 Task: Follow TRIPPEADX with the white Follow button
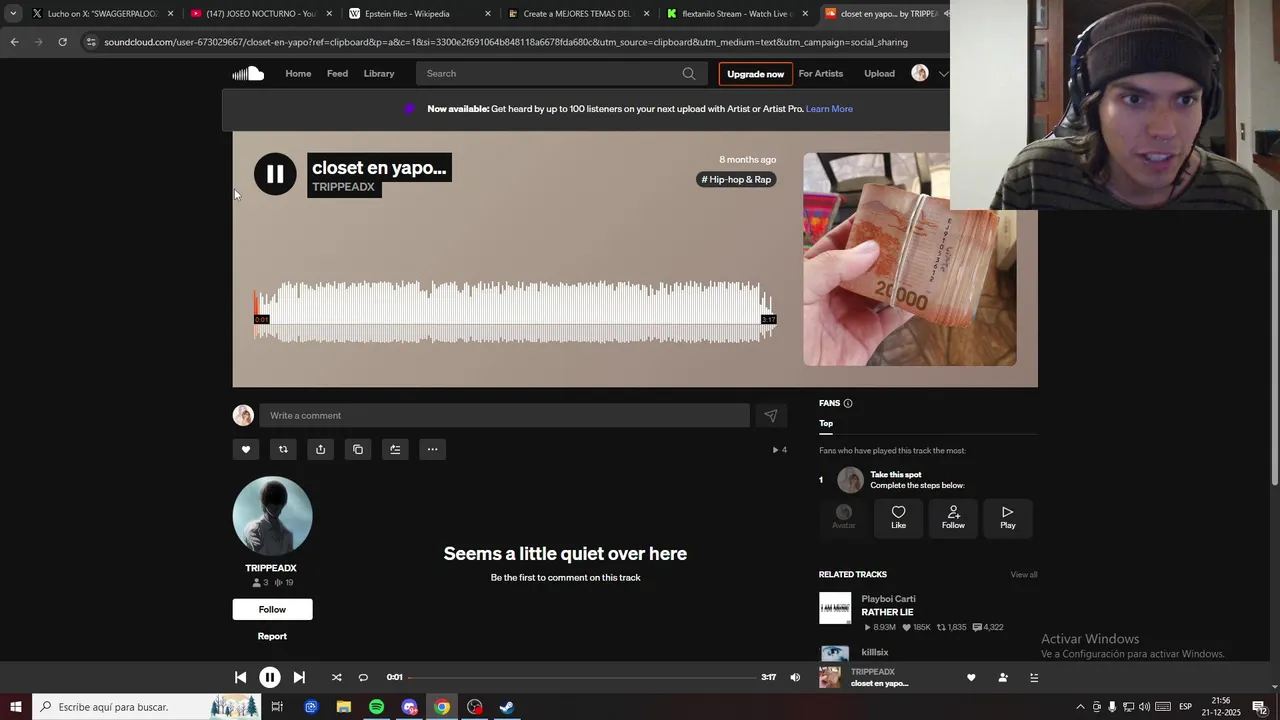tap(273, 609)
